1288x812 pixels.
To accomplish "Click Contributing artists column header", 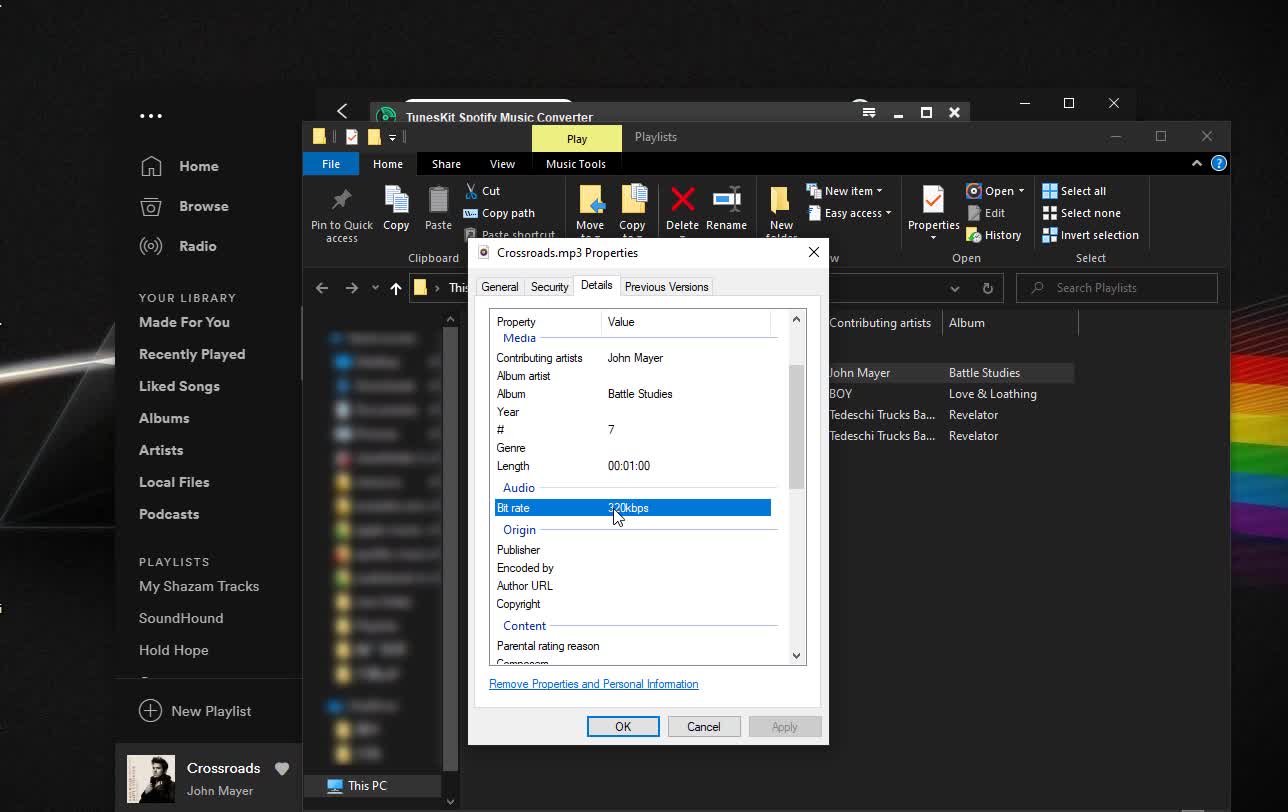I will (x=880, y=323).
